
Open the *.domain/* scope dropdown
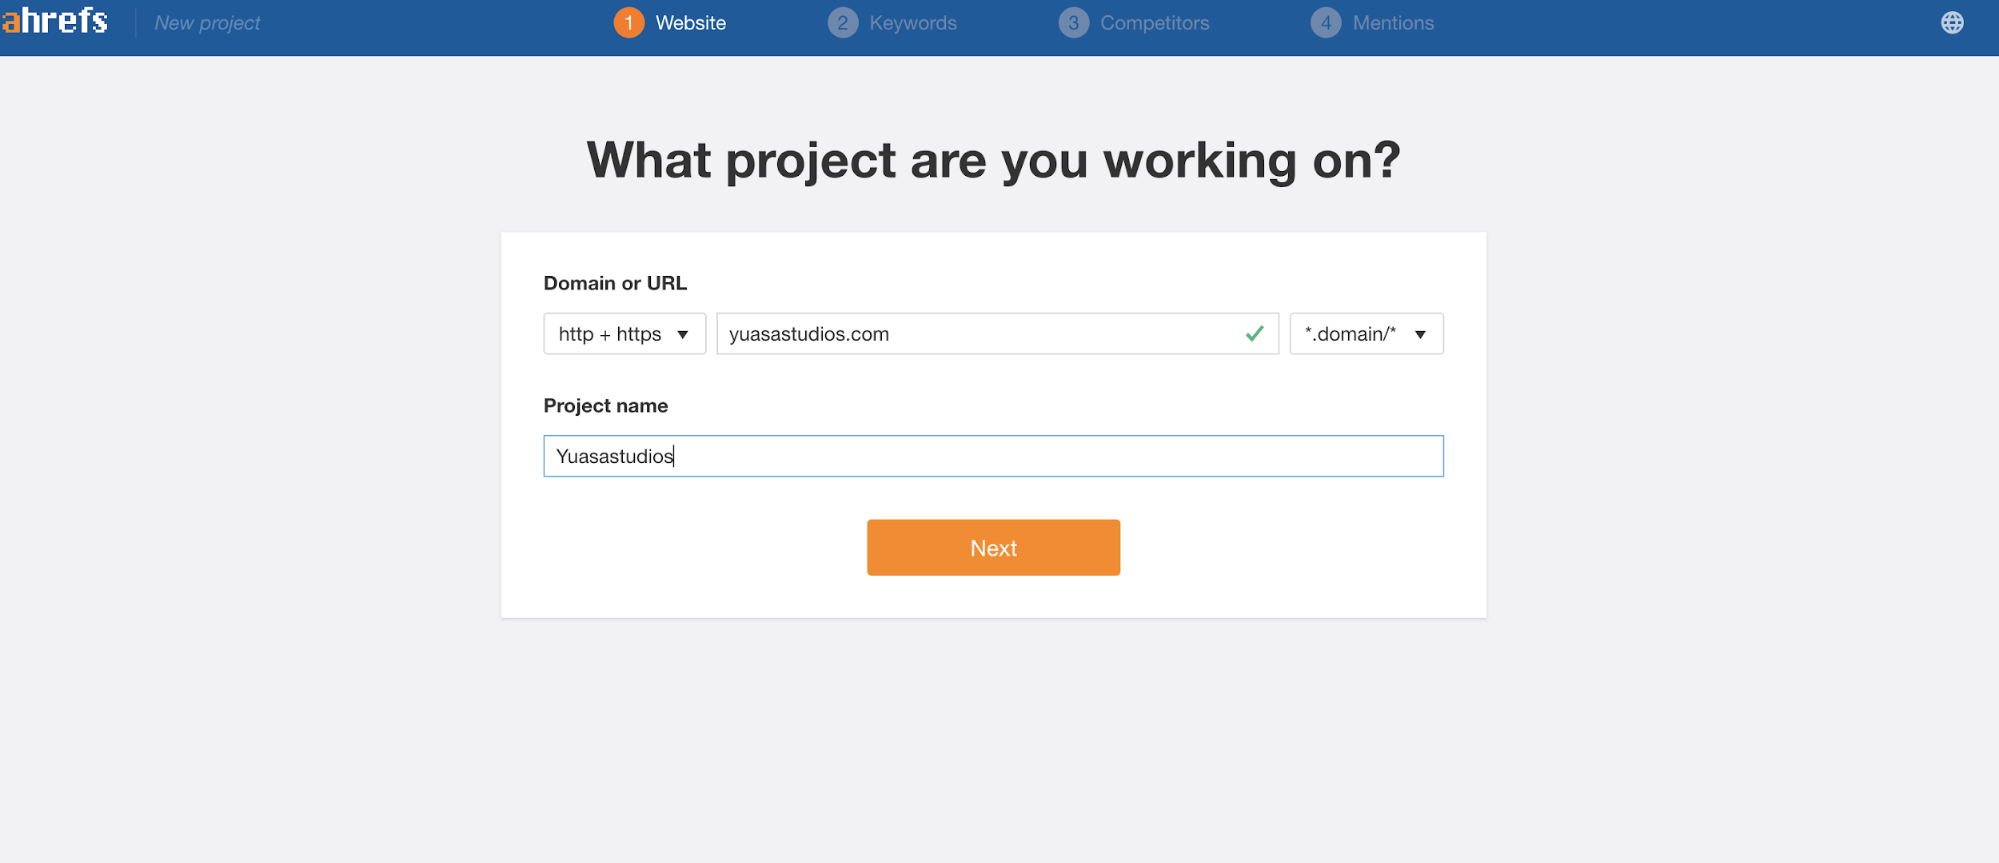[1350, 334]
